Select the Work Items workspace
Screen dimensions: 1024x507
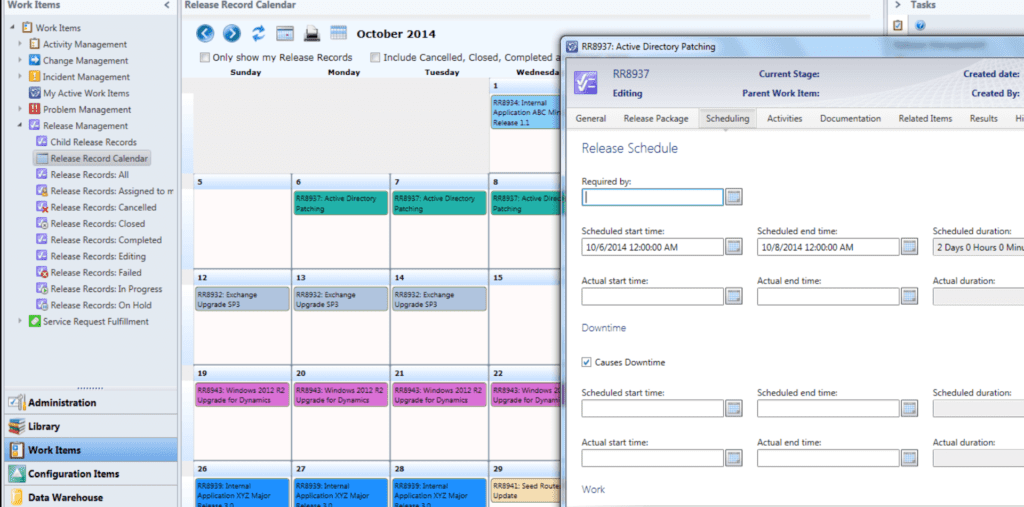coord(90,450)
